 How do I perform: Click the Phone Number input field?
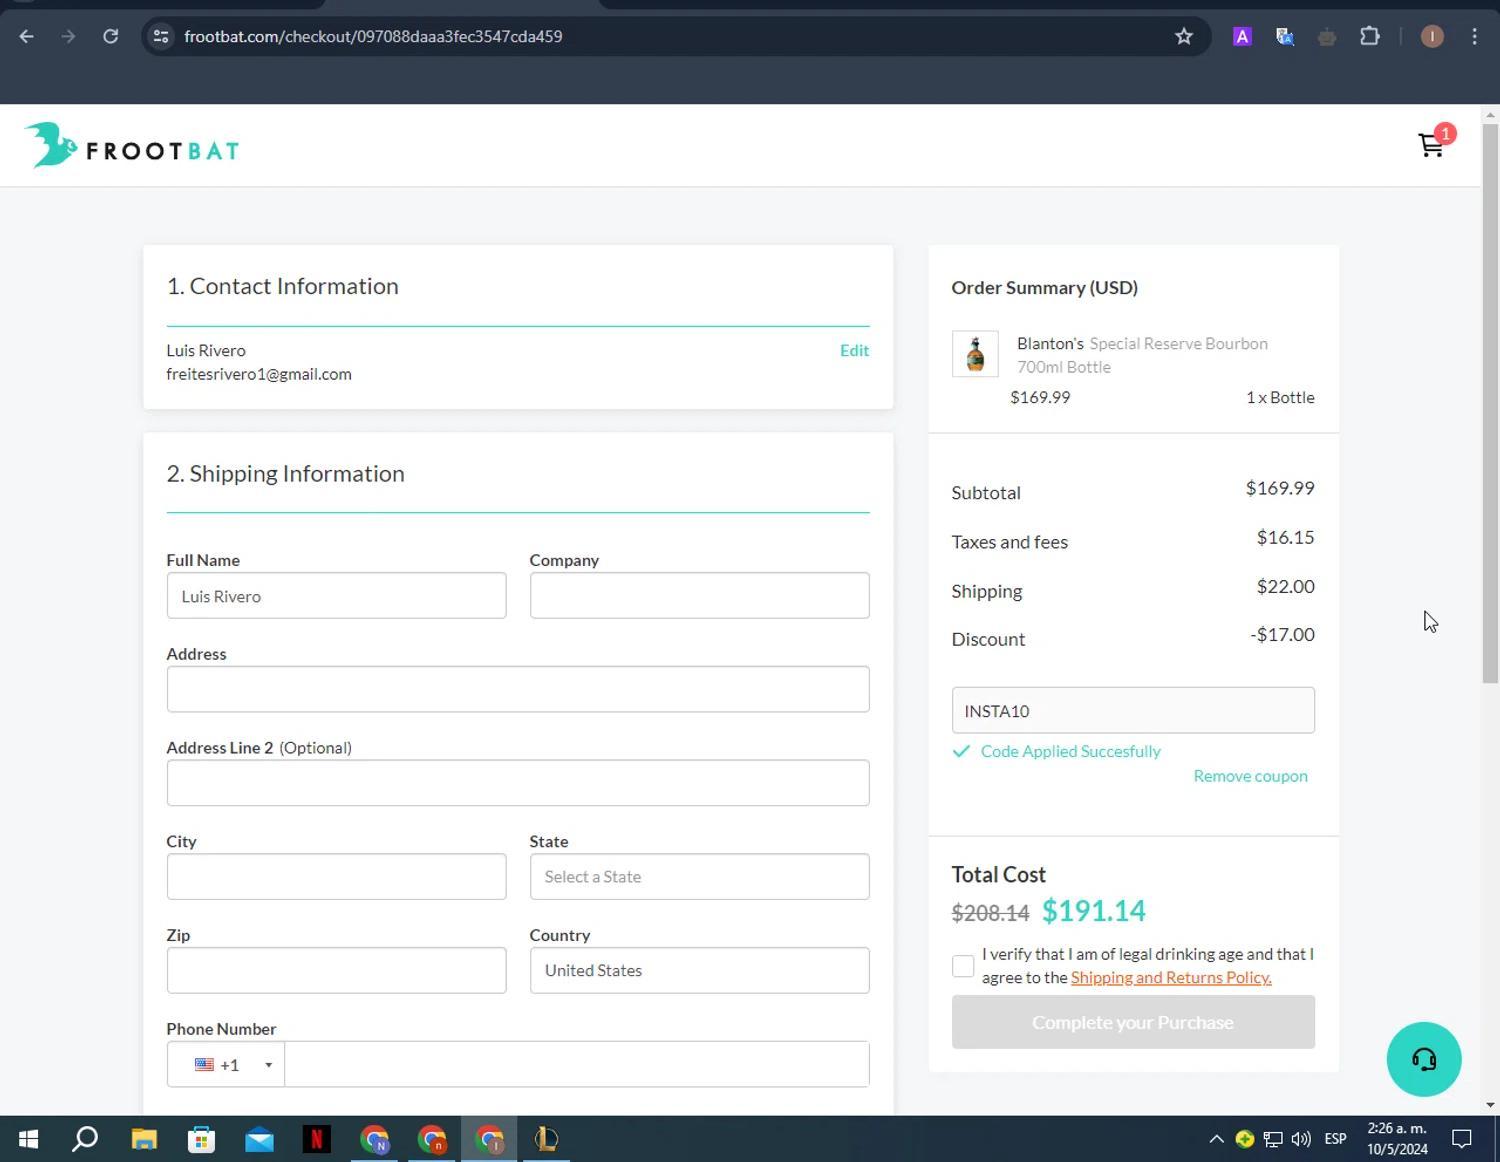tap(577, 1065)
